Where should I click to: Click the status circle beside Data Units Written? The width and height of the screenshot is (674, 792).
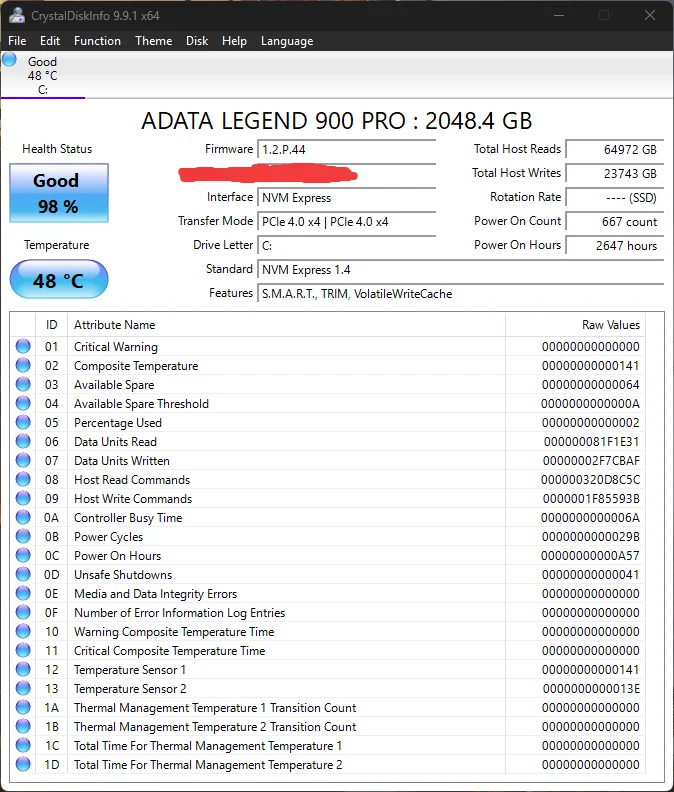pos(23,460)
